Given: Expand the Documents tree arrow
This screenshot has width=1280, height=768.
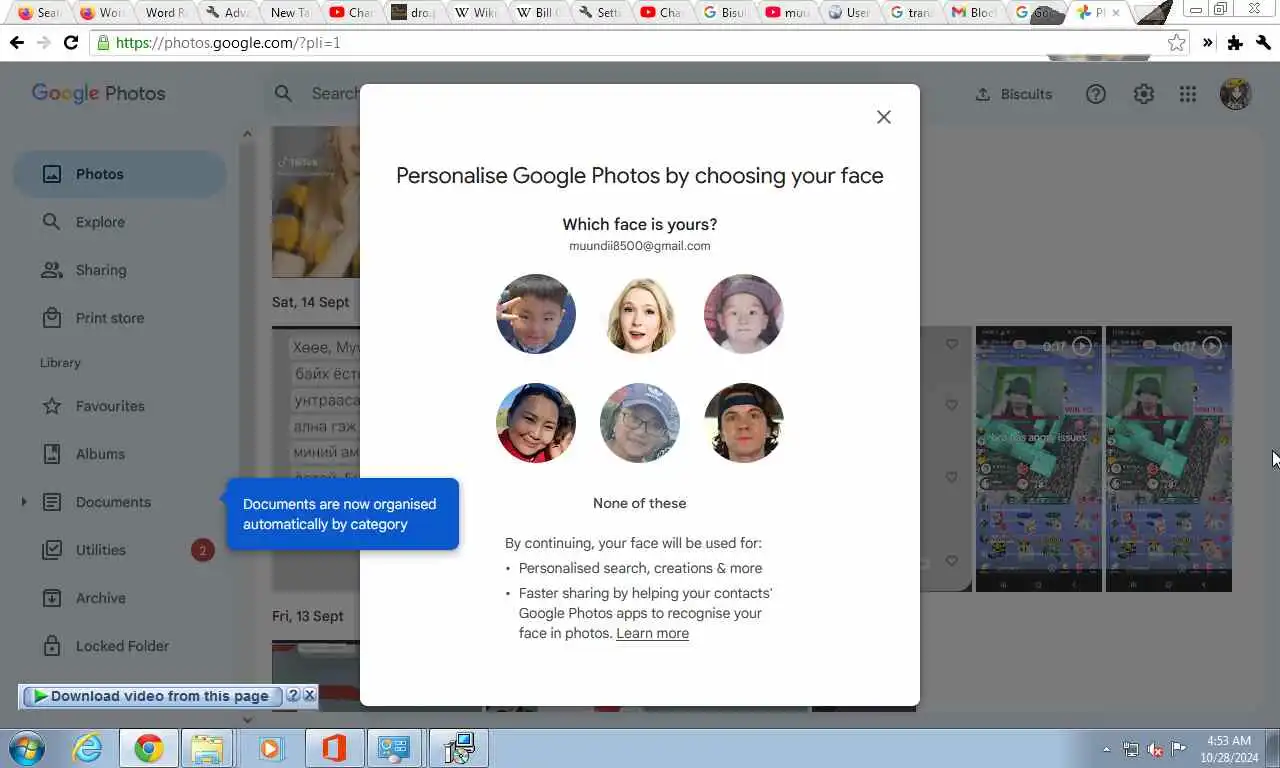Looking at the screenshot, I should point(24,502).
